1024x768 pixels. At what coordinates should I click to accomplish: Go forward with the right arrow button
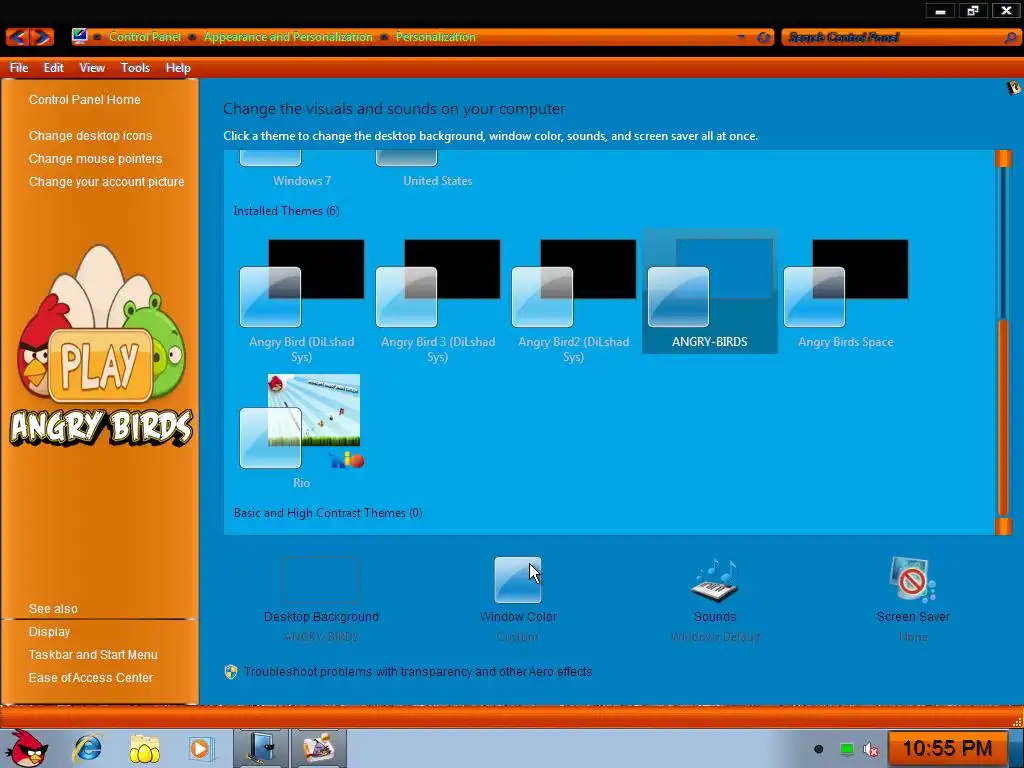tap(42, 37)
